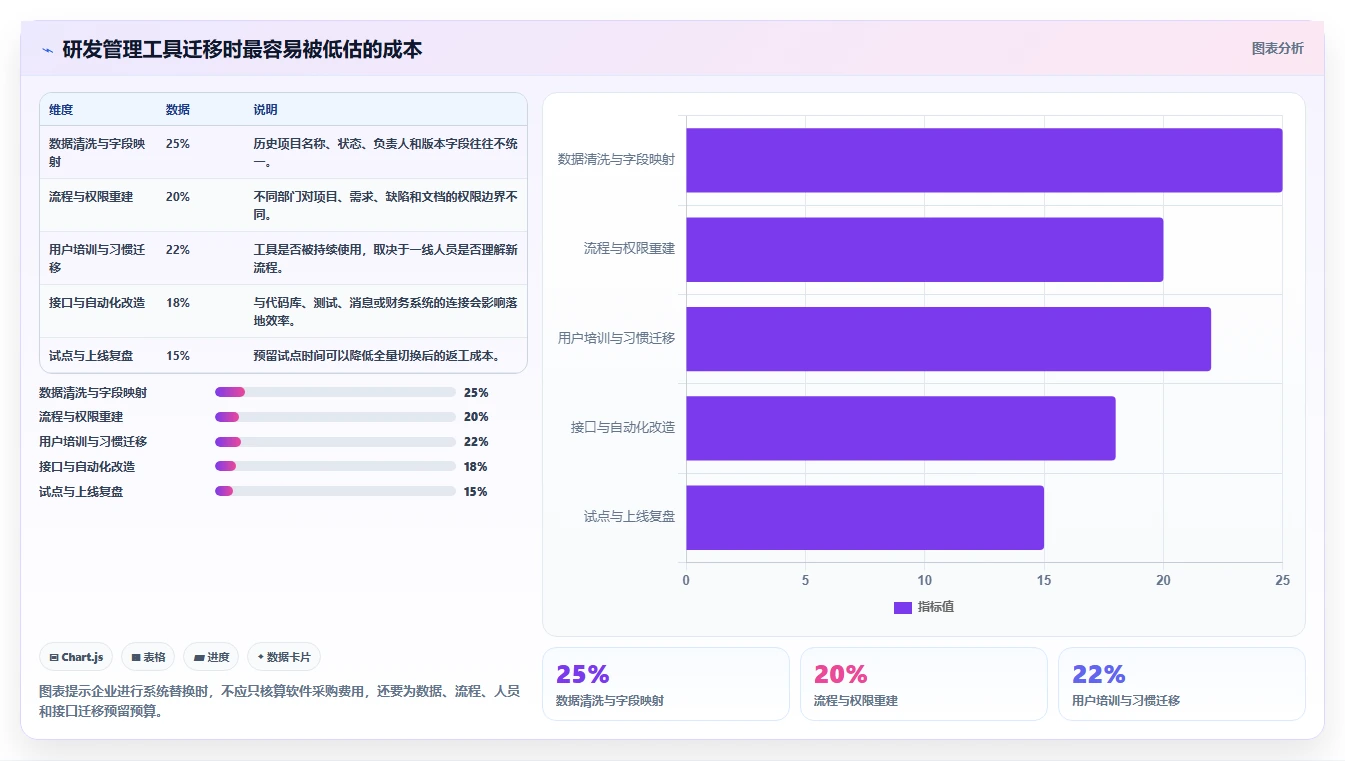Click the 接口与自动化改造 progress bar
This screenshot has height=761, width=1345.
click(x=335, y=467)
